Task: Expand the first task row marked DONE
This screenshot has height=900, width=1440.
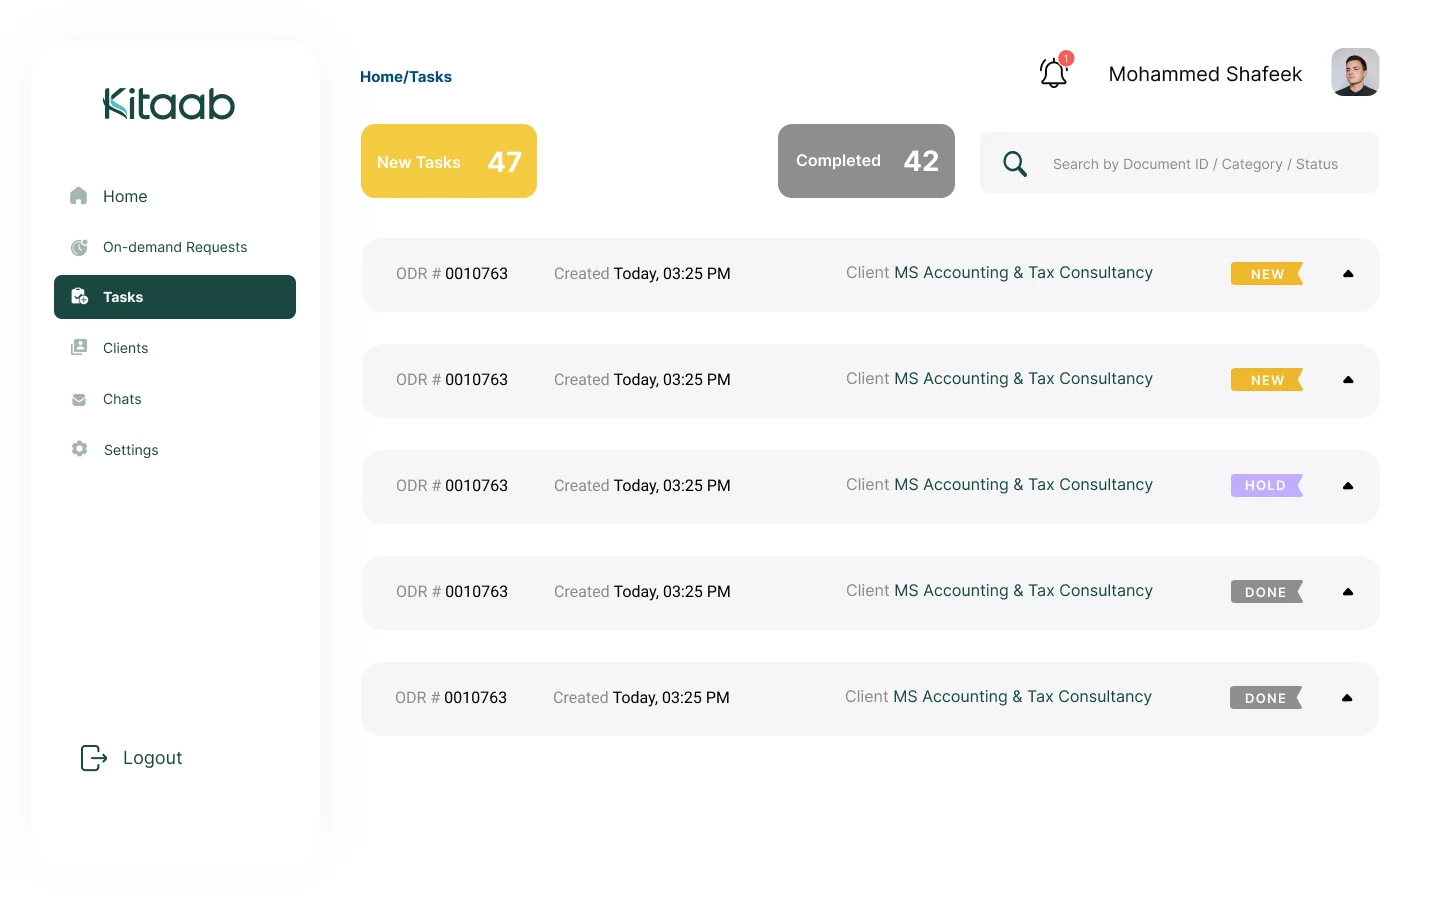Action: click(1348, 592)
